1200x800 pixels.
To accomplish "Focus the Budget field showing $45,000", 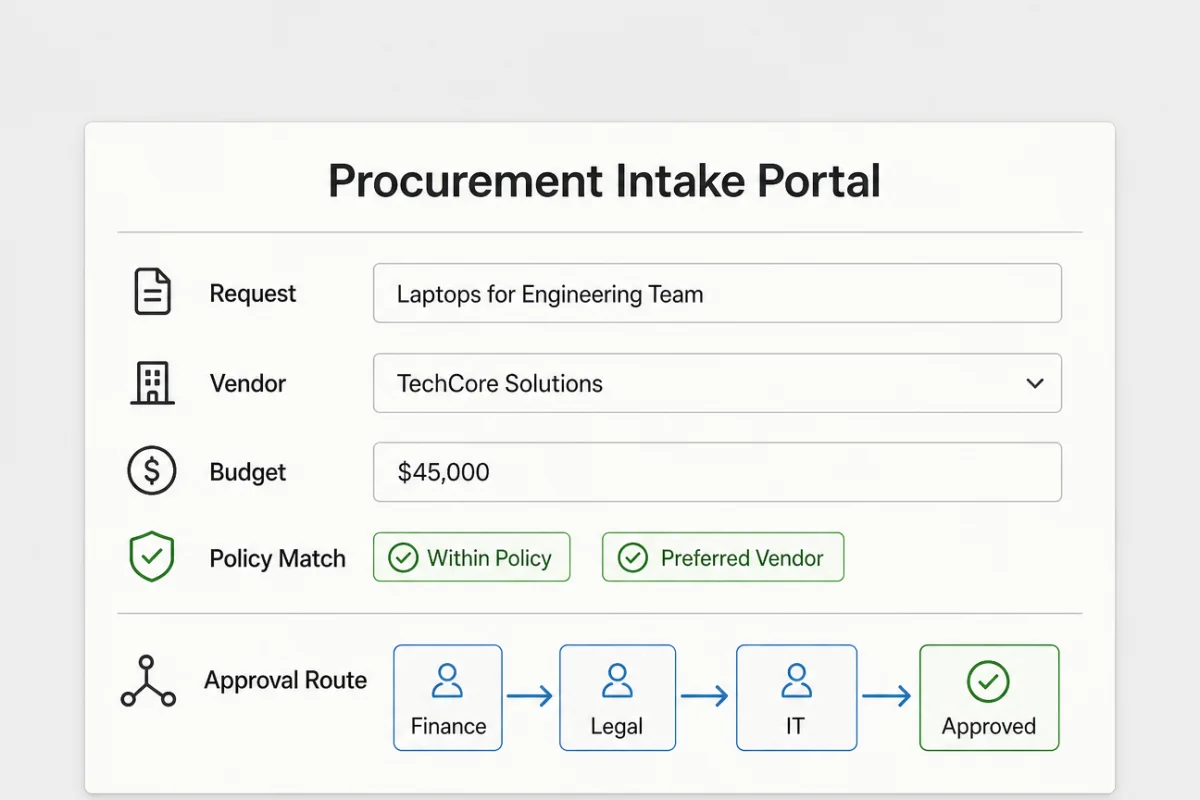I will [717, 472].
